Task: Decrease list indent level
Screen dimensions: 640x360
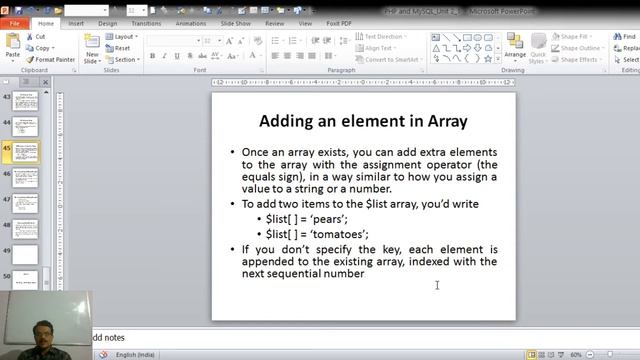Action: click(315, 41)
